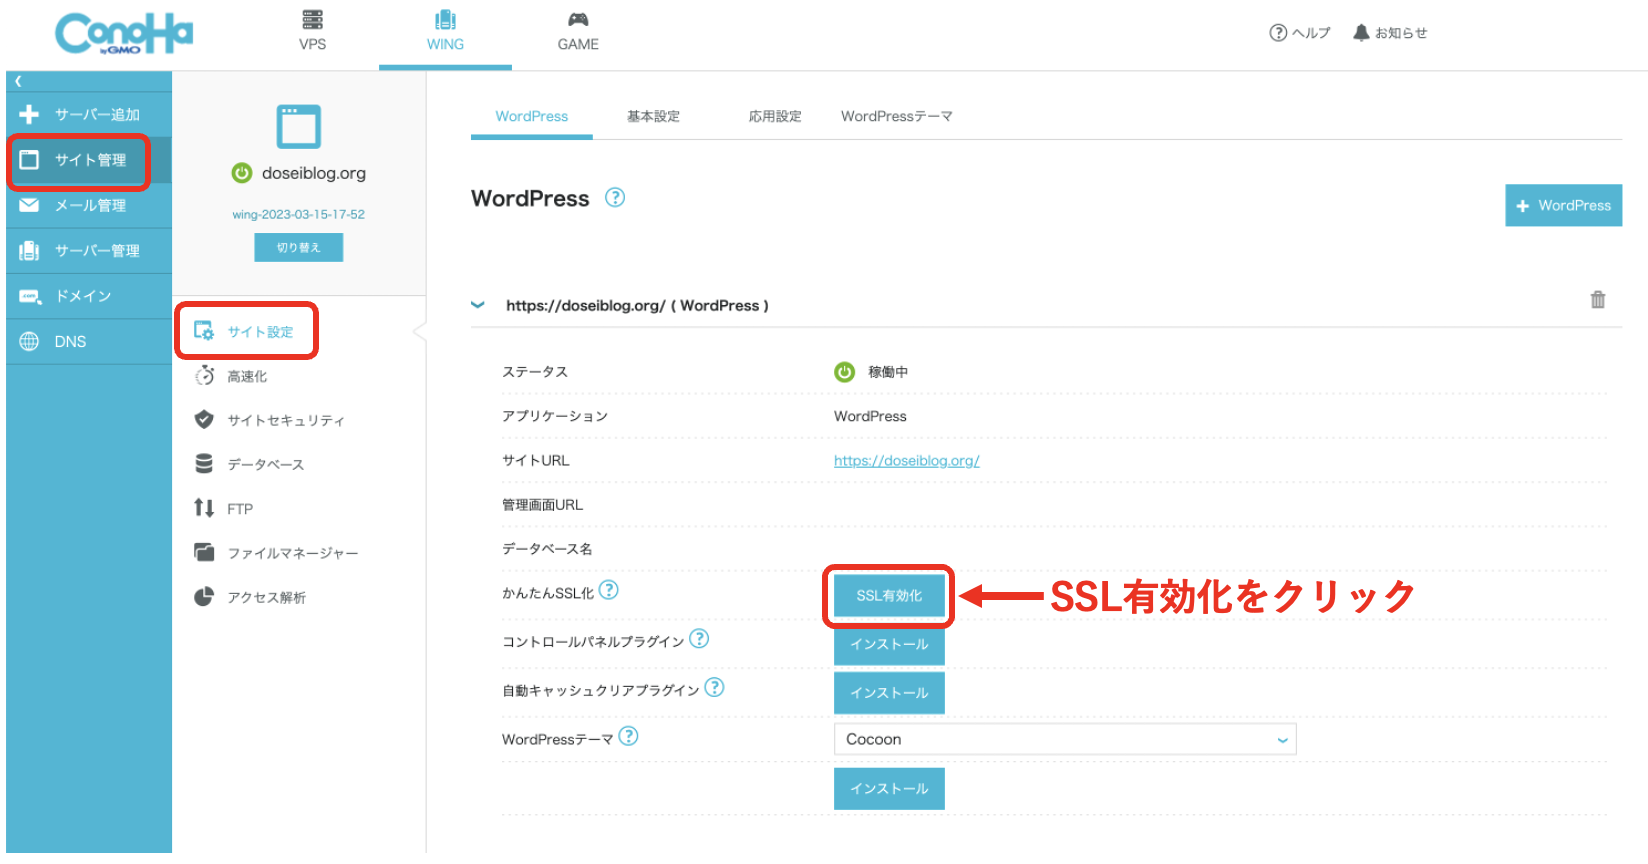The width and height of the screenshot is (1648, 864).
Task: Collapse the https://doseiblog.org/ WordPress entry
Action: click(478, 305)
